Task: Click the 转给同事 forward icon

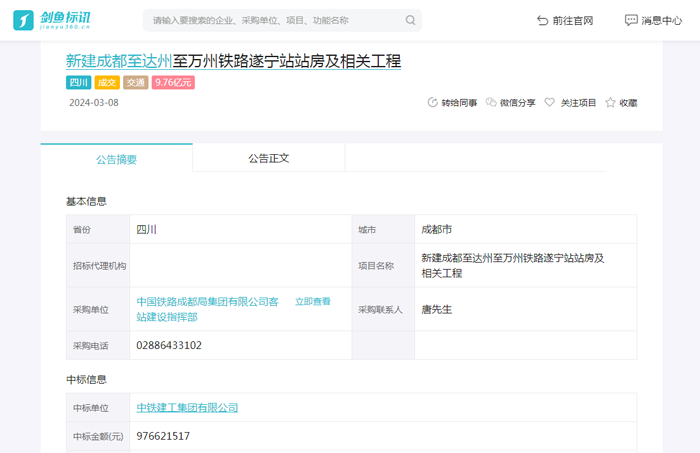Action: pyautogui.click(x=433, y=102)
